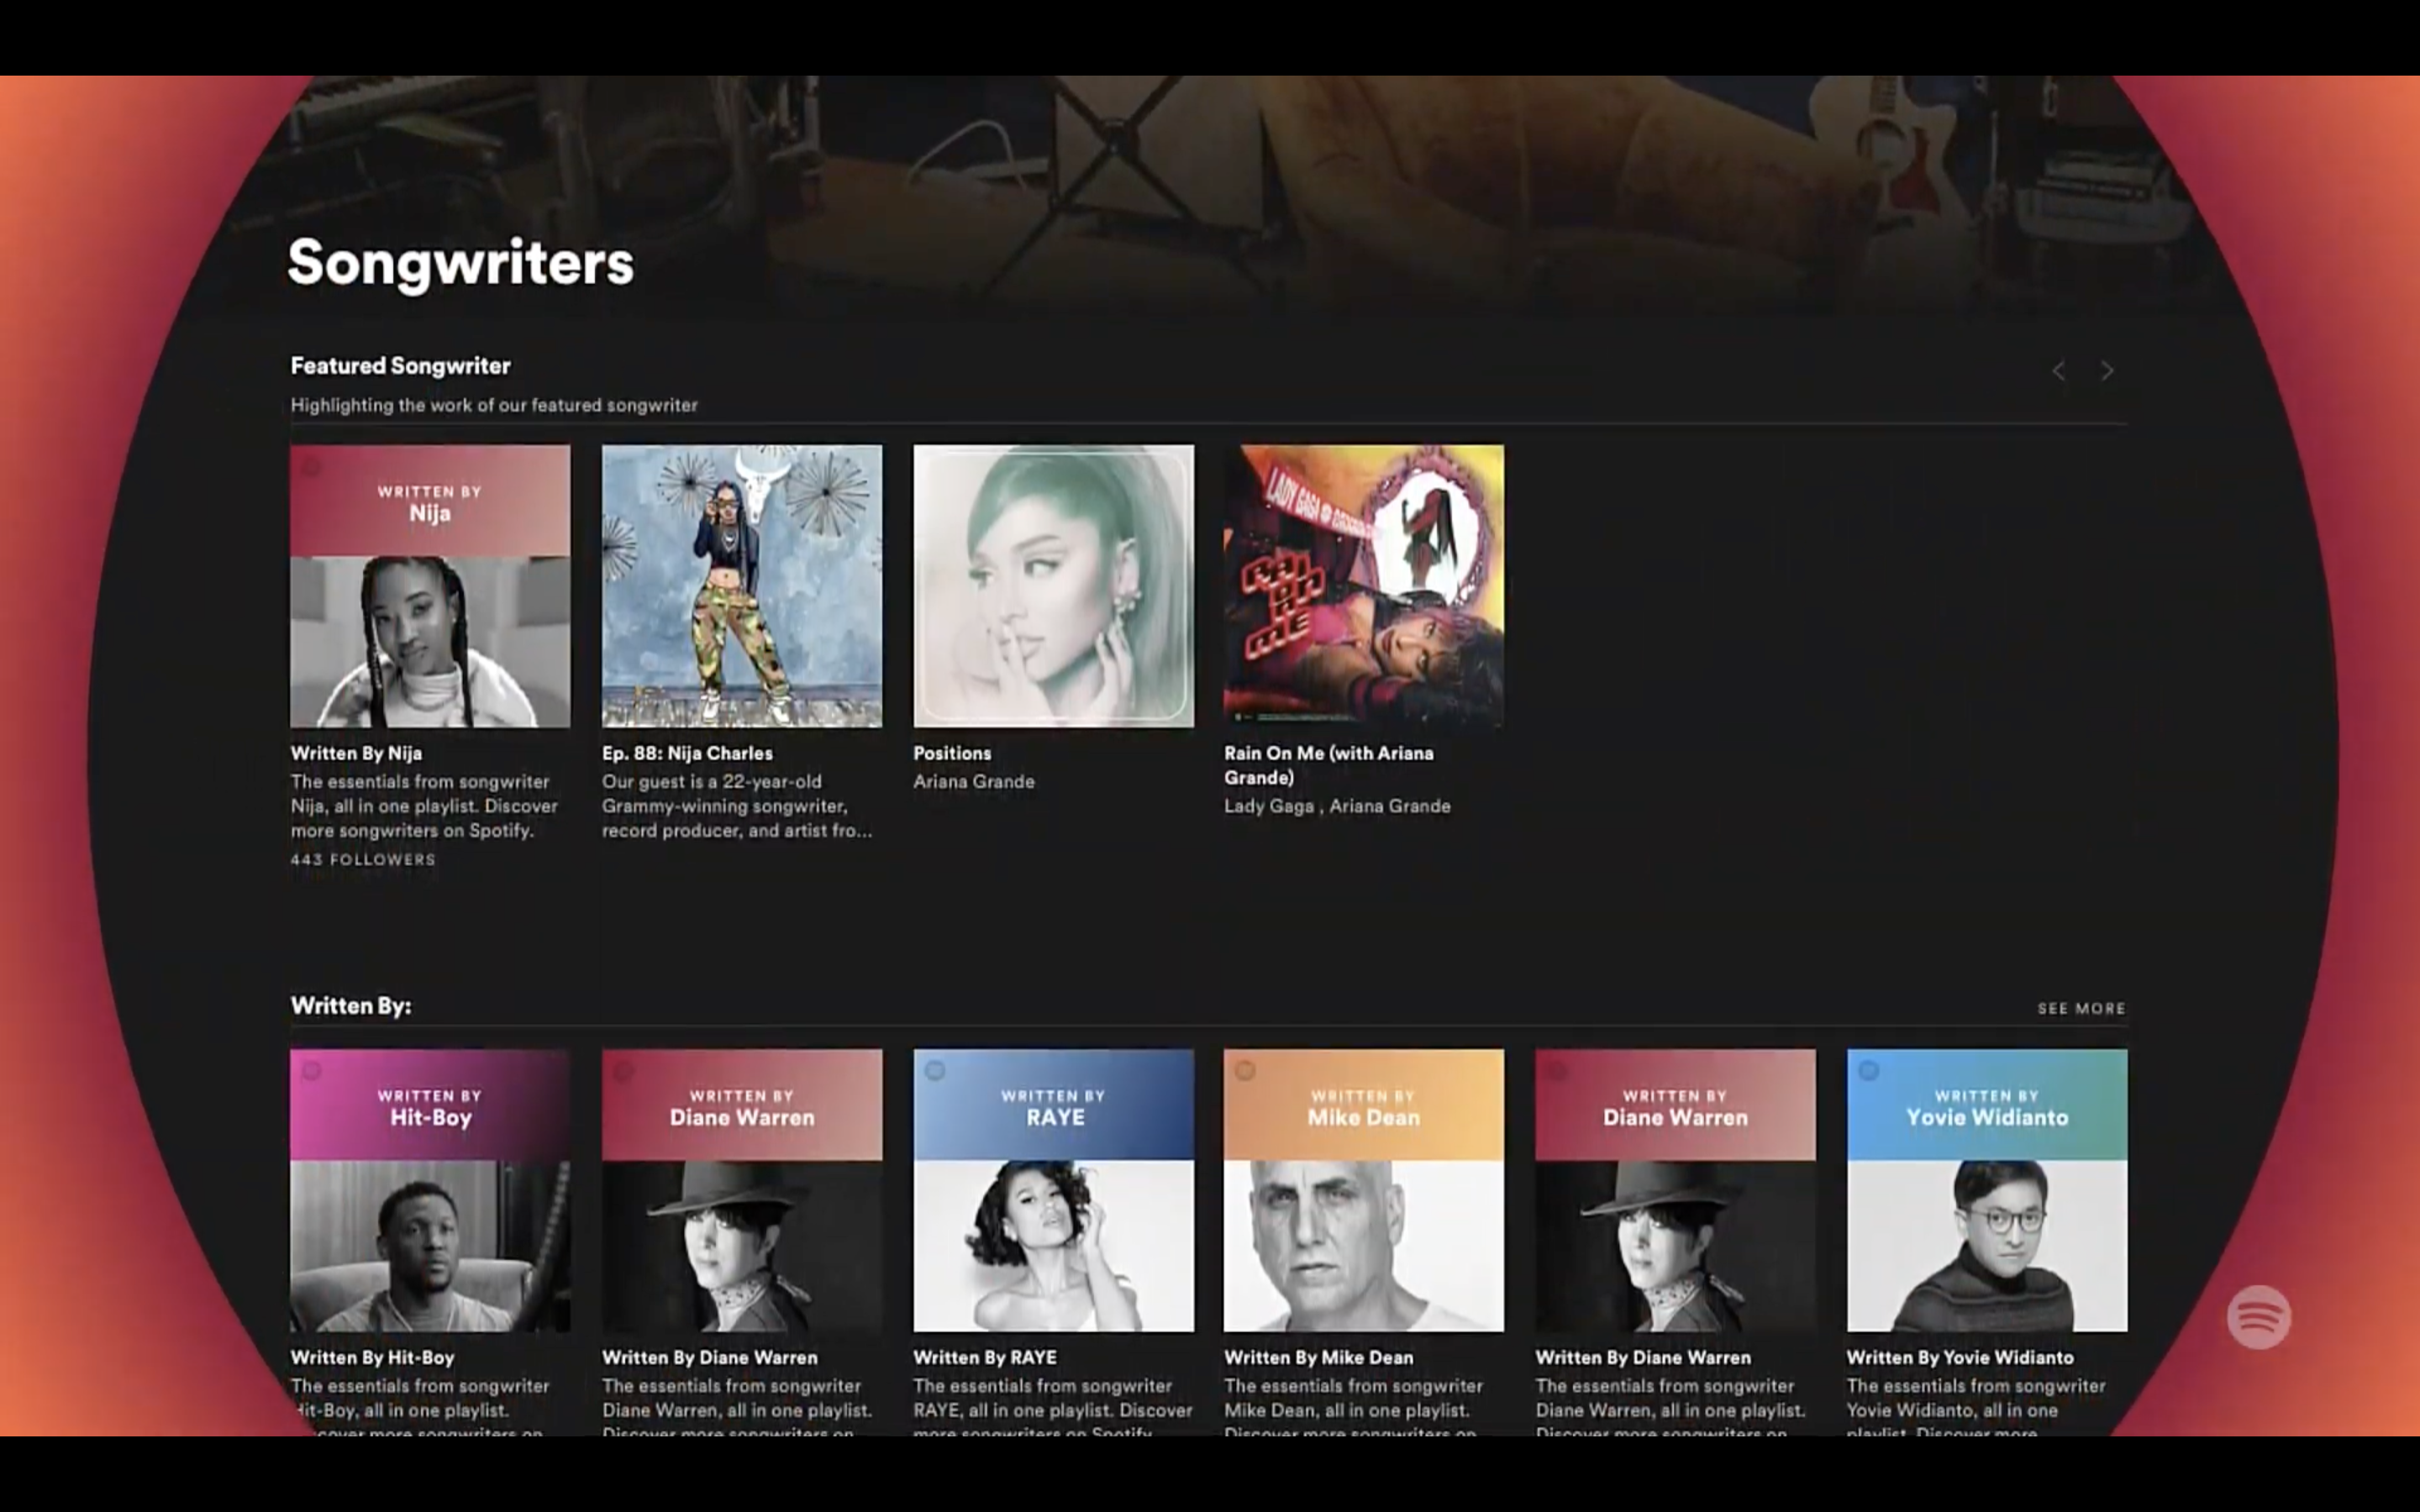Click 'SEE MORE' in Written By section
Screen dimensions: 2420x1512
[x=2082, y=1008]
